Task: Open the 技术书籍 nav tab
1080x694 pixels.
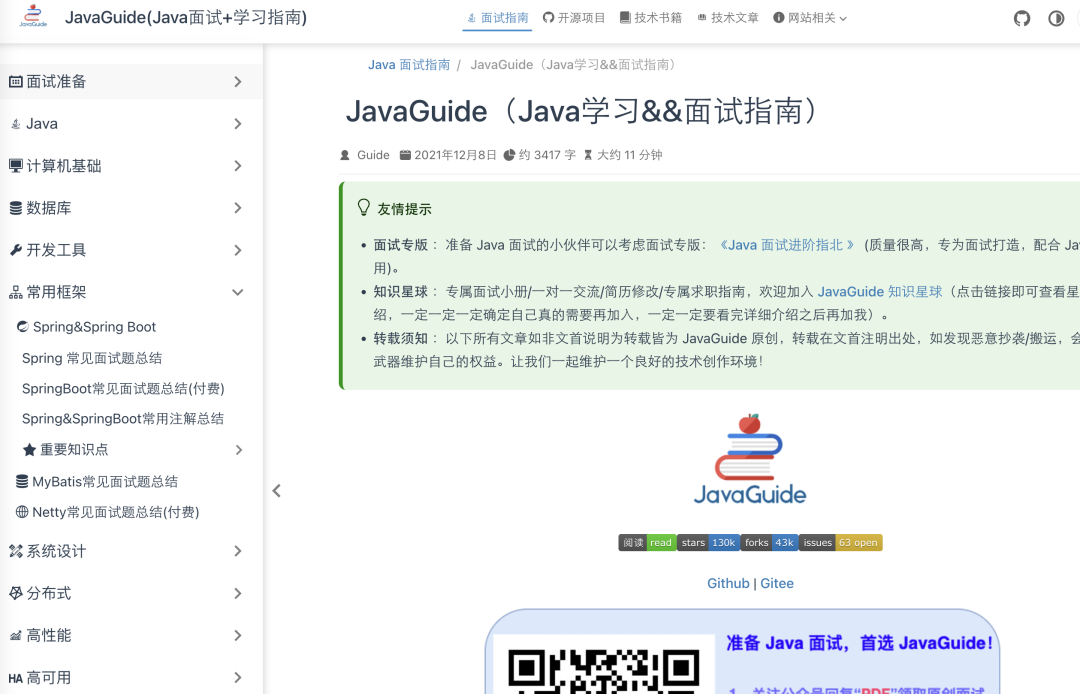Action: pyautogui.click(x=651, y=18)
